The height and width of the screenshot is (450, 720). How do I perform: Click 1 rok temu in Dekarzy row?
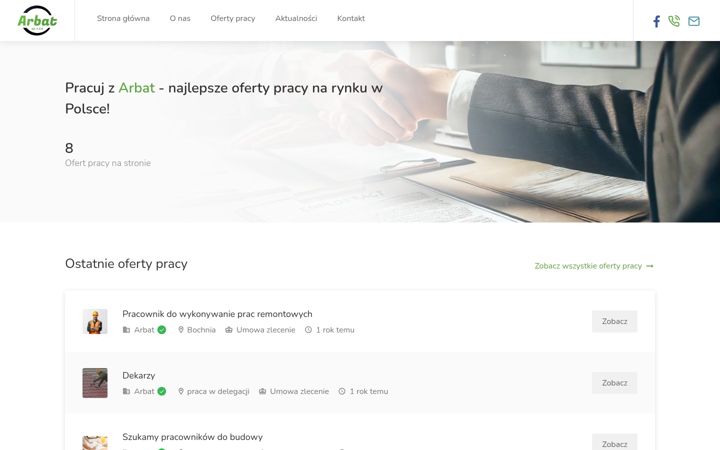pyautogui.click(x=369, y=392)
